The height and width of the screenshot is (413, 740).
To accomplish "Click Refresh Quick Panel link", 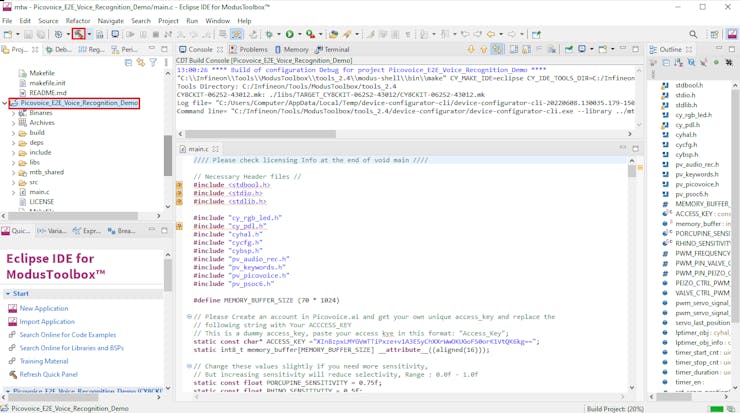I will pyautogui.click(x=49, y=374).
